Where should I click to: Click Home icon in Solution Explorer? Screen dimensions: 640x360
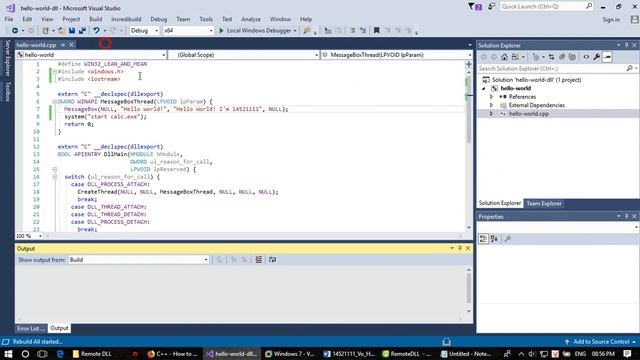coord(504,57)
